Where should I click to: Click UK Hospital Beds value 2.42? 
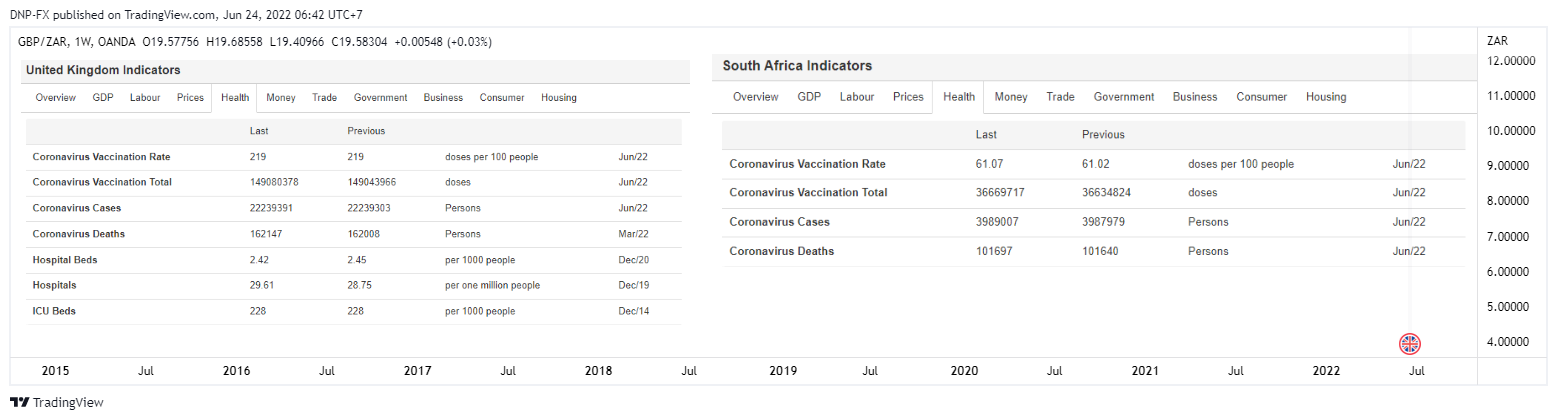pyautogui.click(x=260, y=259)
